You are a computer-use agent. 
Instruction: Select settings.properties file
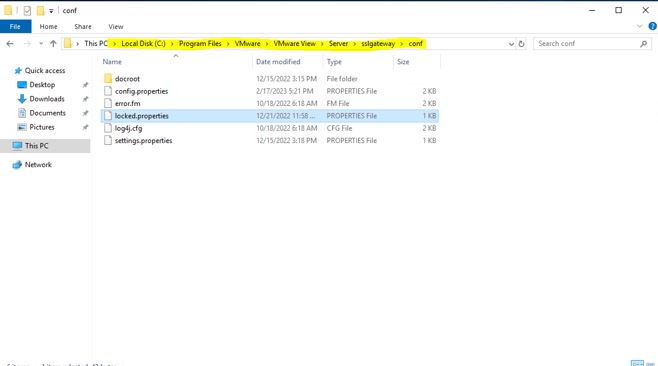144,141
